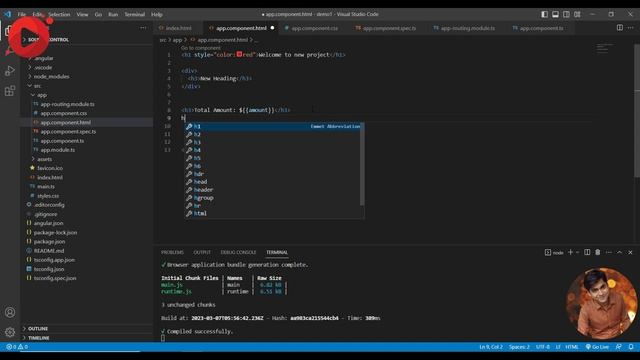Open terminal launch profile dropdown arrow
This screenshot has height=360, width=640.
(577, 252)
